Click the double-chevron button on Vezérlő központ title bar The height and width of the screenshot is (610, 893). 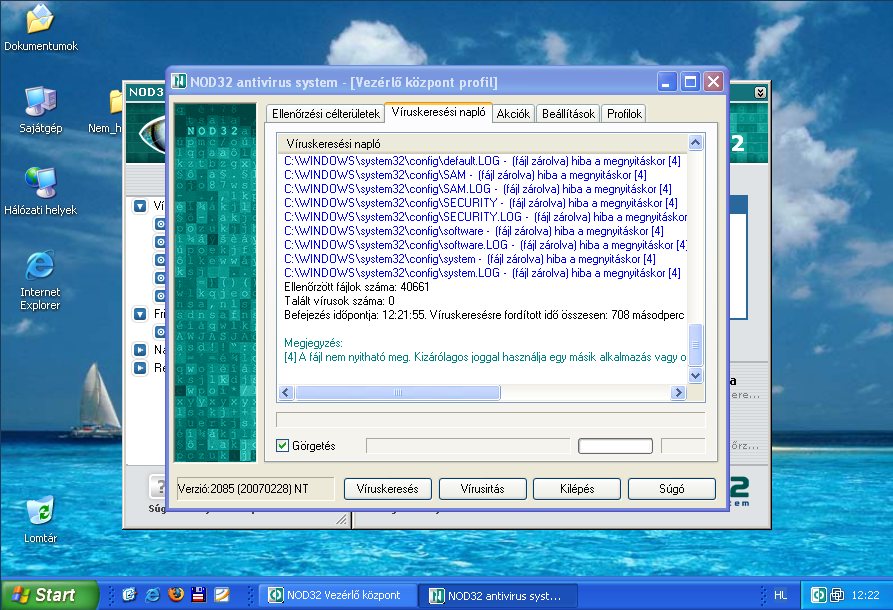pyautogui.click(x=760, y=92)
